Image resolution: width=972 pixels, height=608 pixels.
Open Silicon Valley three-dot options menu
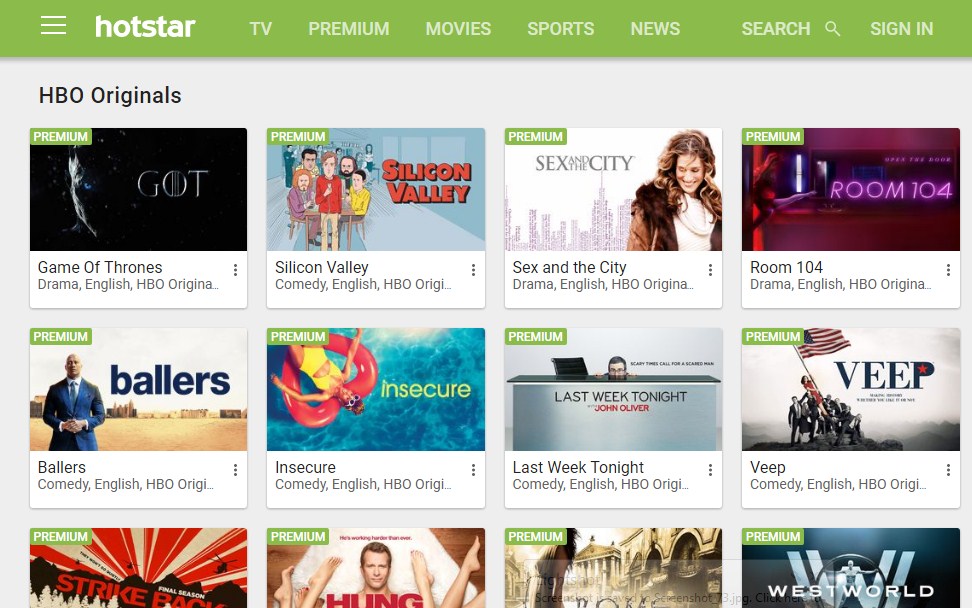pos(473,270)
